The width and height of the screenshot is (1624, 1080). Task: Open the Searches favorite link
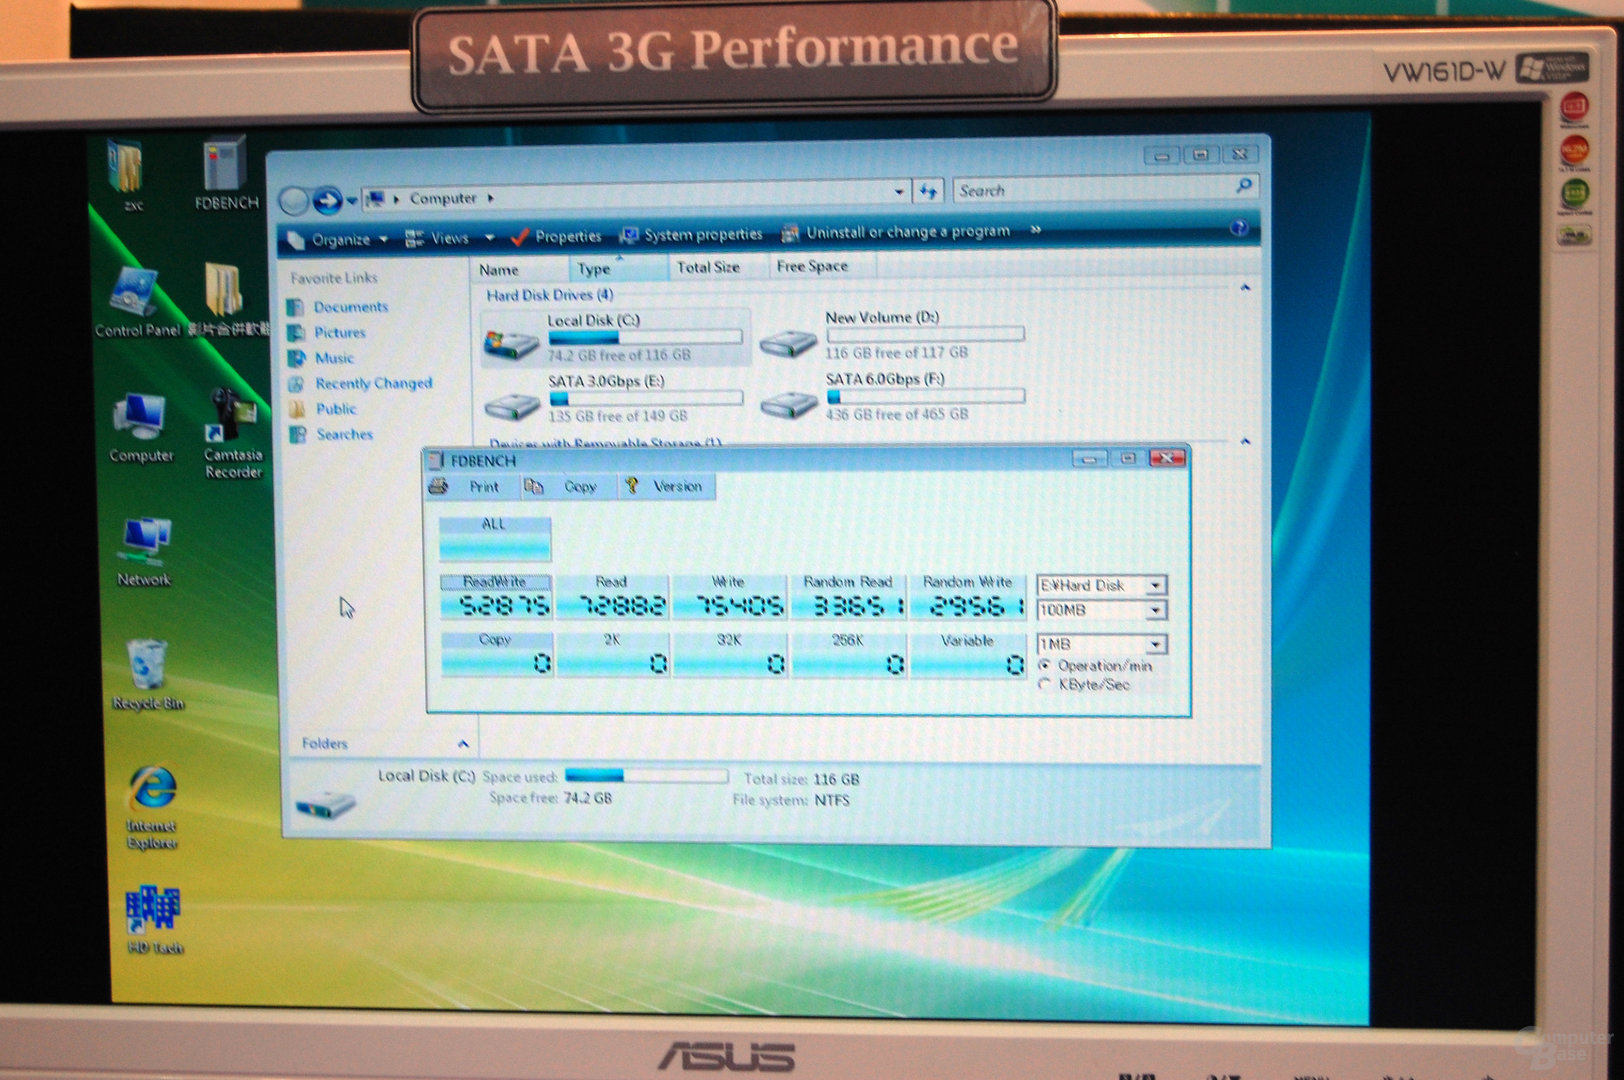click(x=344, y=435)
